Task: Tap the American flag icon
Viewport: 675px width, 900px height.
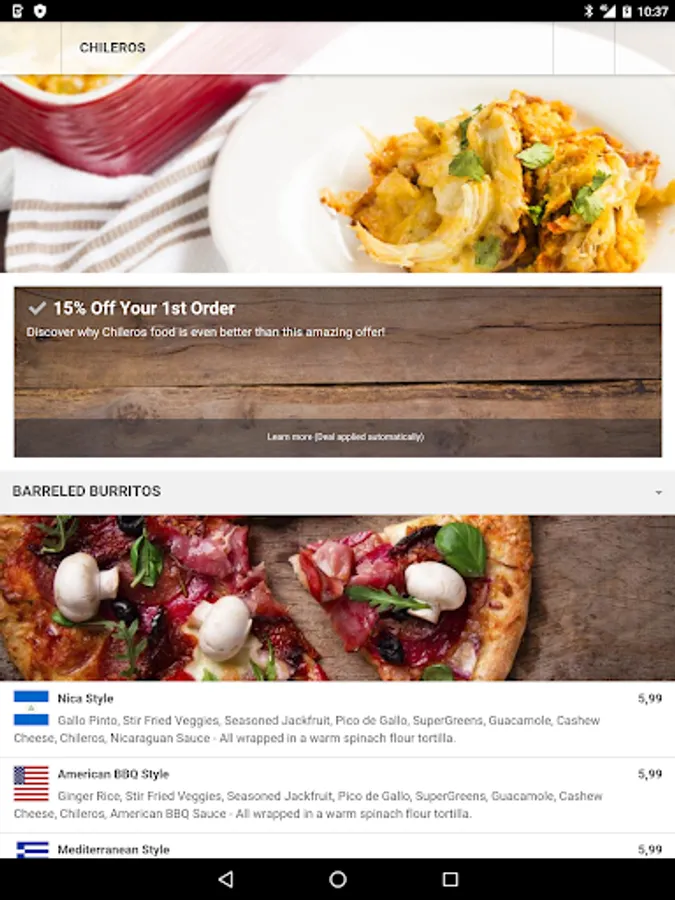Action: (x=31, y=783)
